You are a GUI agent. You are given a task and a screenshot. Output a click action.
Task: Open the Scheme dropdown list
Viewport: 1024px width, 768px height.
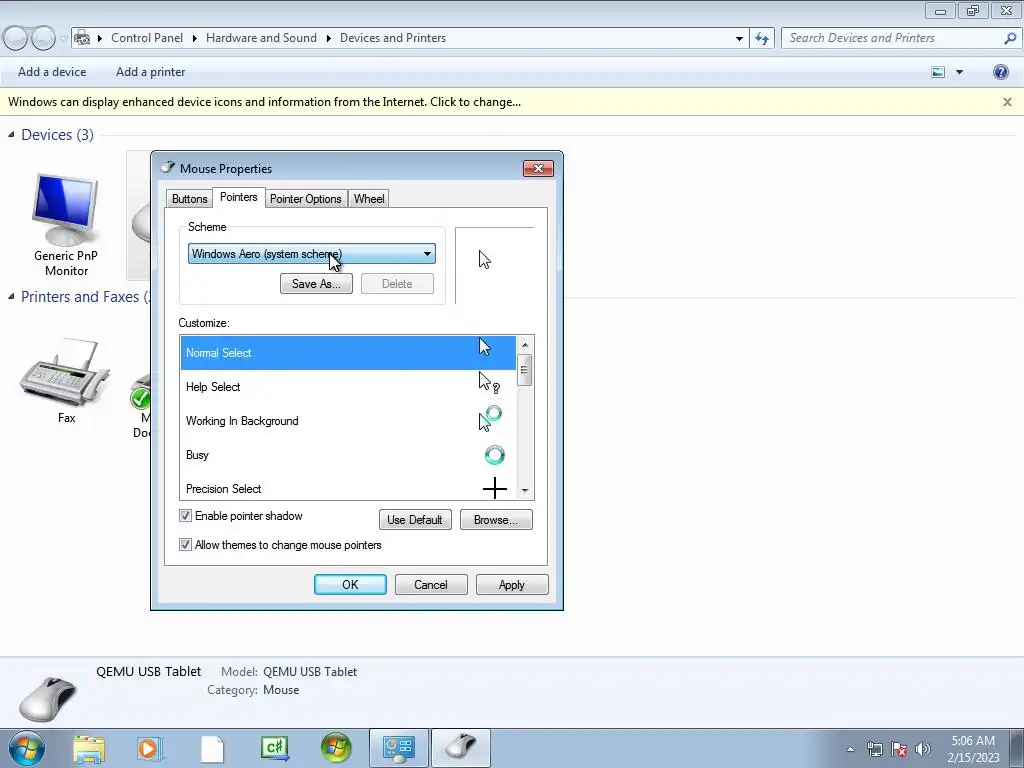(x=312, y=254)
